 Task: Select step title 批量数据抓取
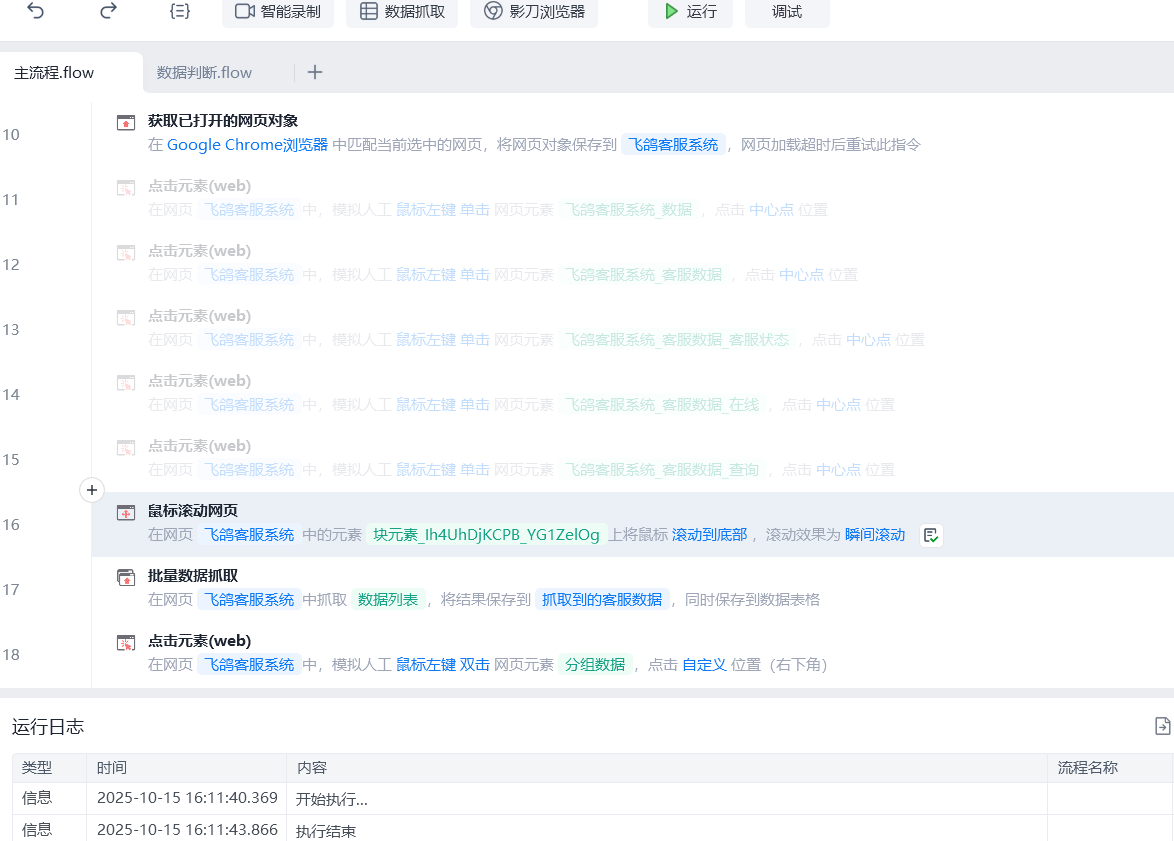192,576
